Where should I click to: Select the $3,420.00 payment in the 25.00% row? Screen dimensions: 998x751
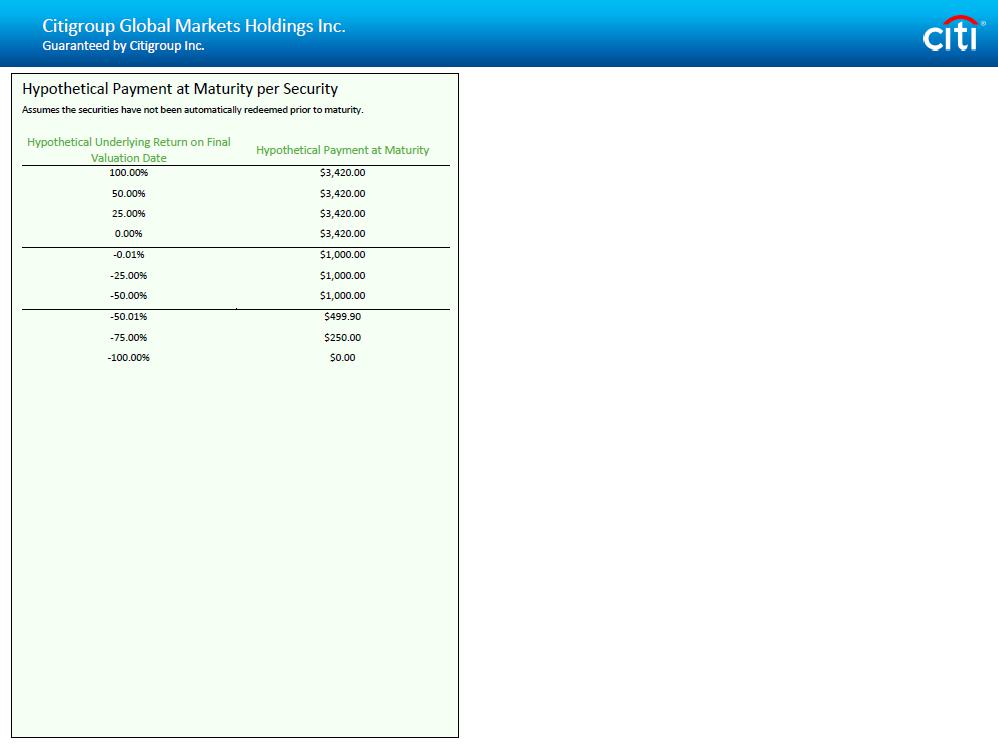click(342, 214)
